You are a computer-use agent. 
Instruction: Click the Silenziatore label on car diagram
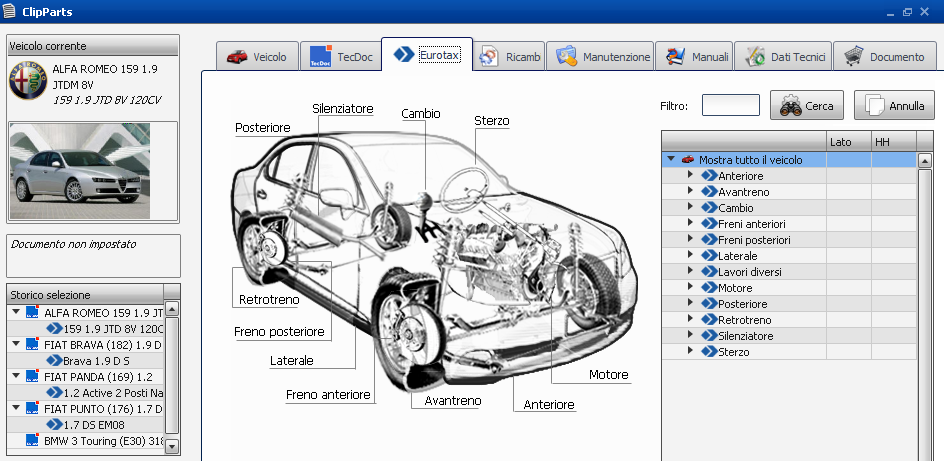(343, 109)
